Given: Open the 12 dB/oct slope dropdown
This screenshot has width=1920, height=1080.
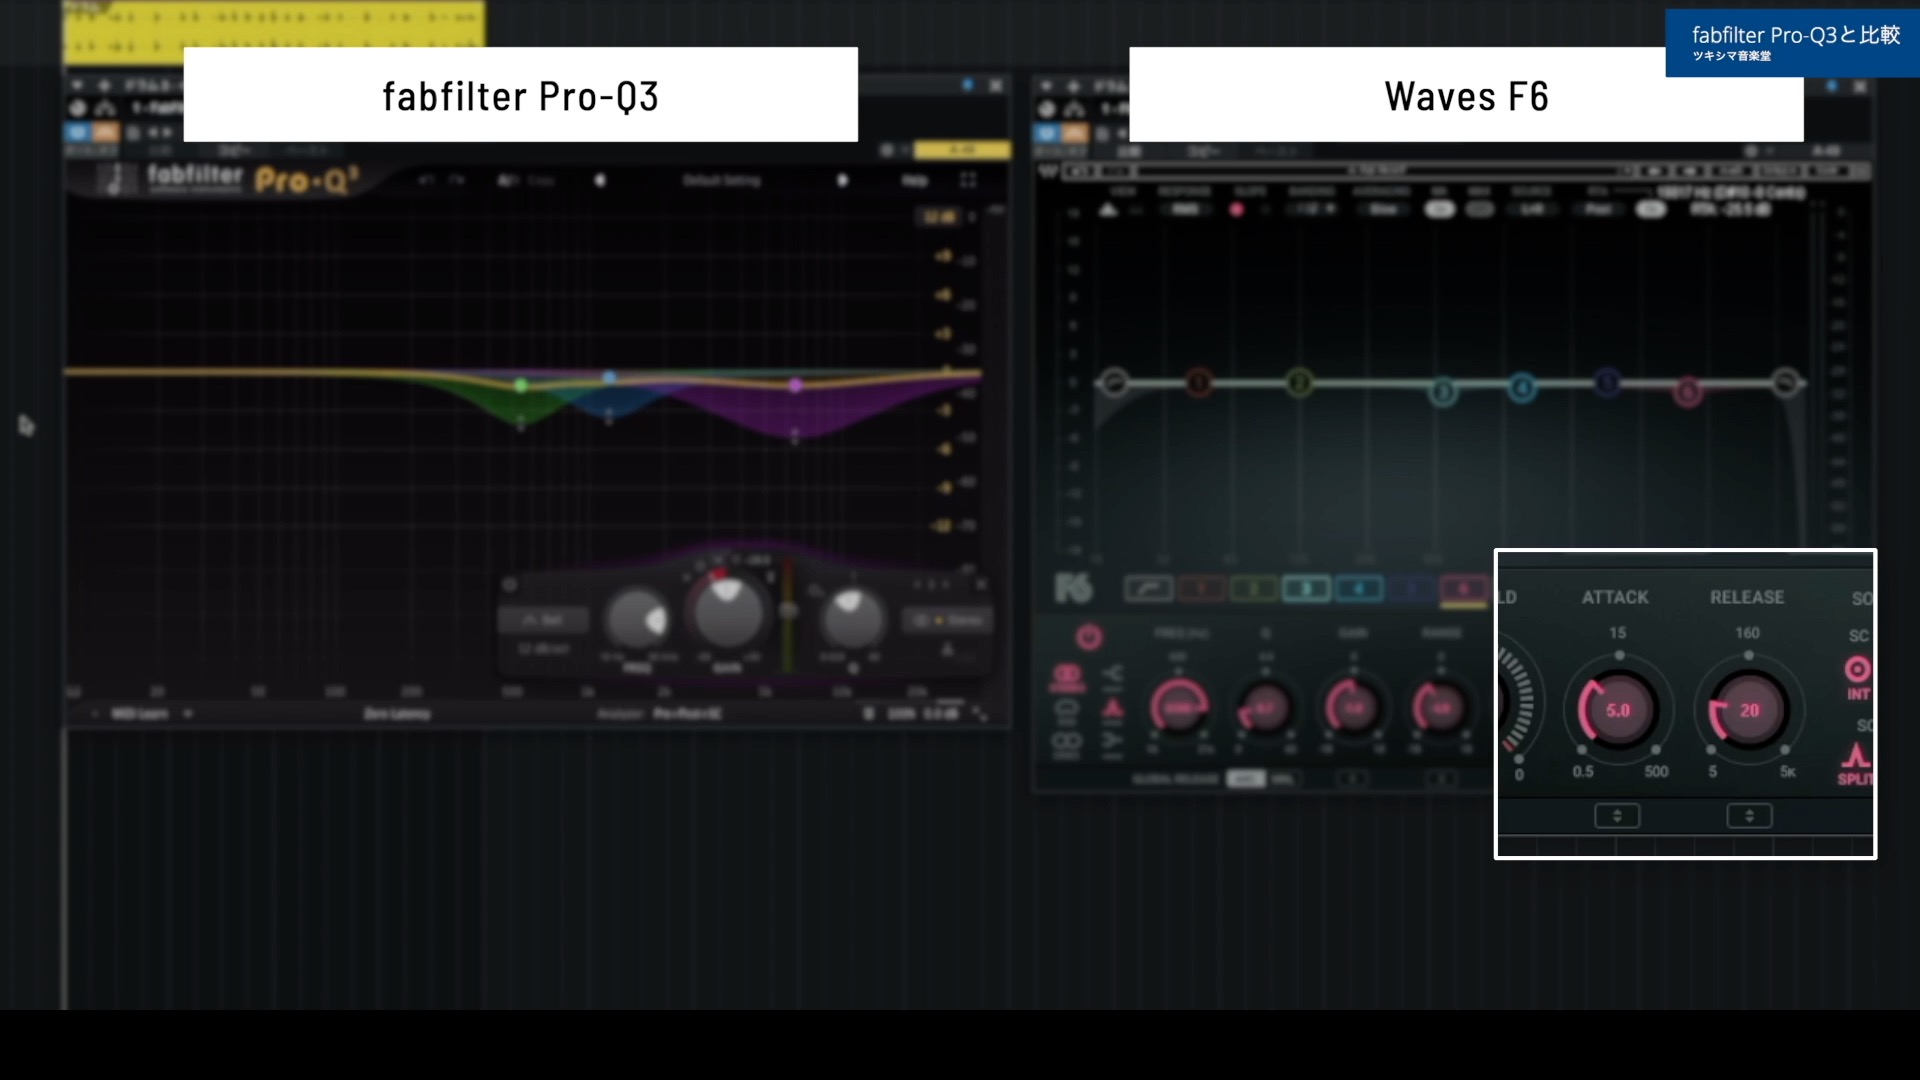Looking at the screenshot, I should click(x=544, y=646).
